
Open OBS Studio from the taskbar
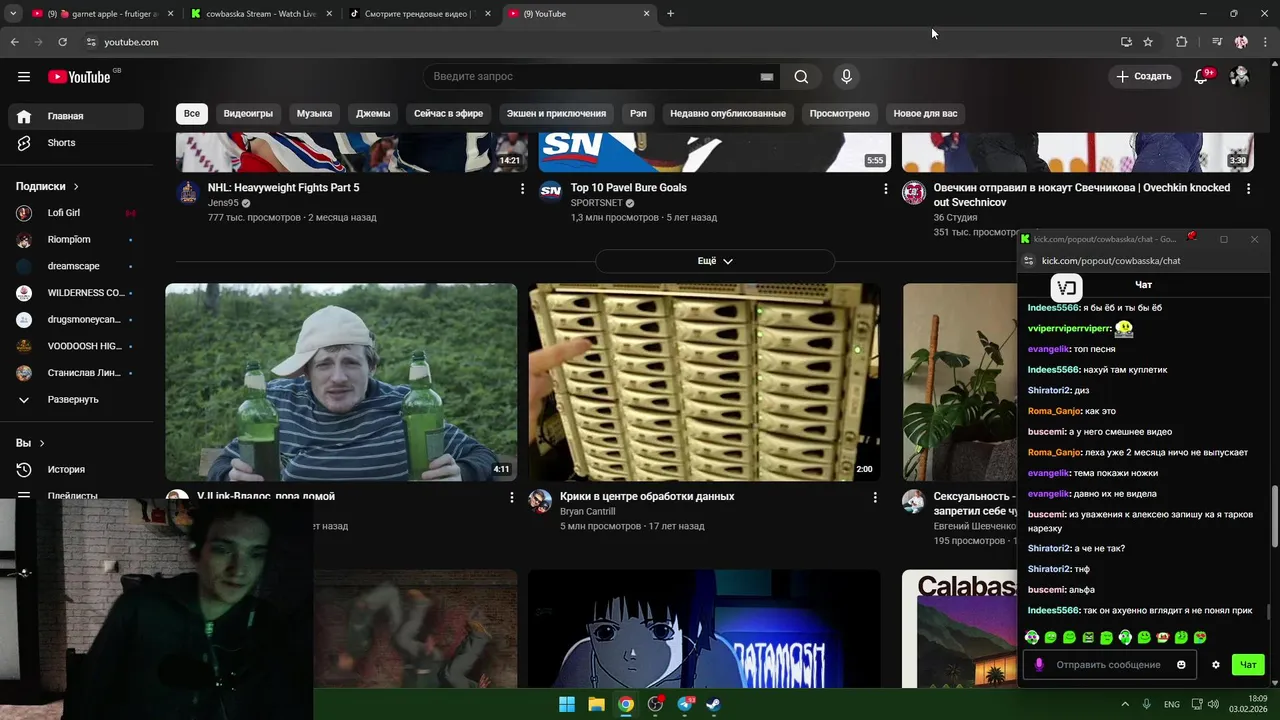click(655, 704)
